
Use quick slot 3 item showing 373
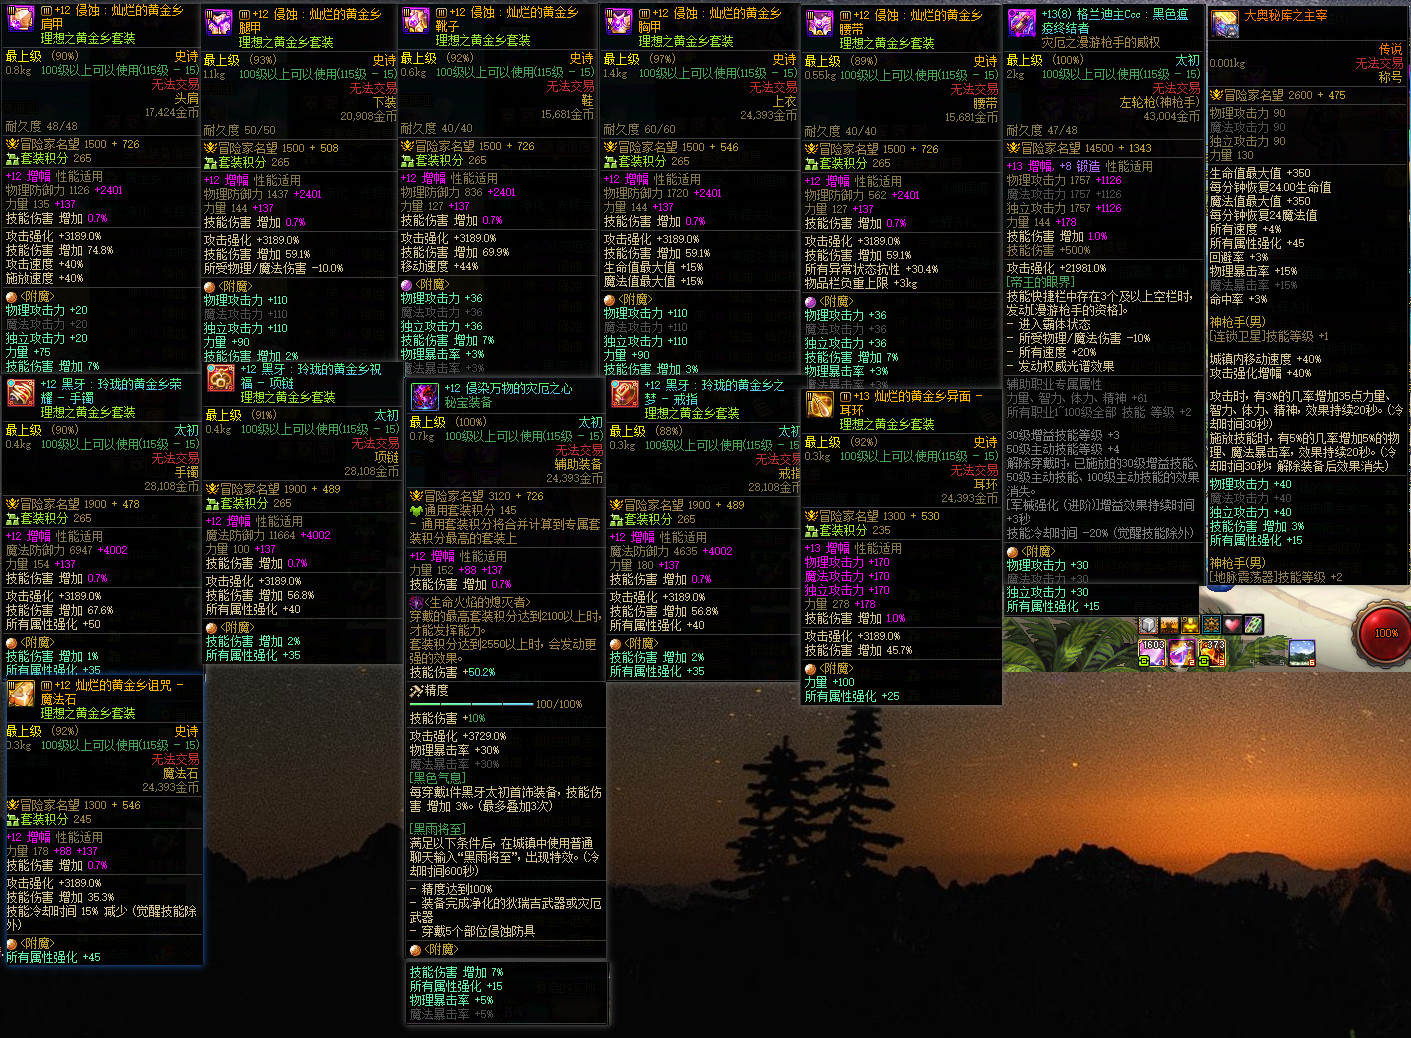pyautogui.click(x=1212, y=652)
